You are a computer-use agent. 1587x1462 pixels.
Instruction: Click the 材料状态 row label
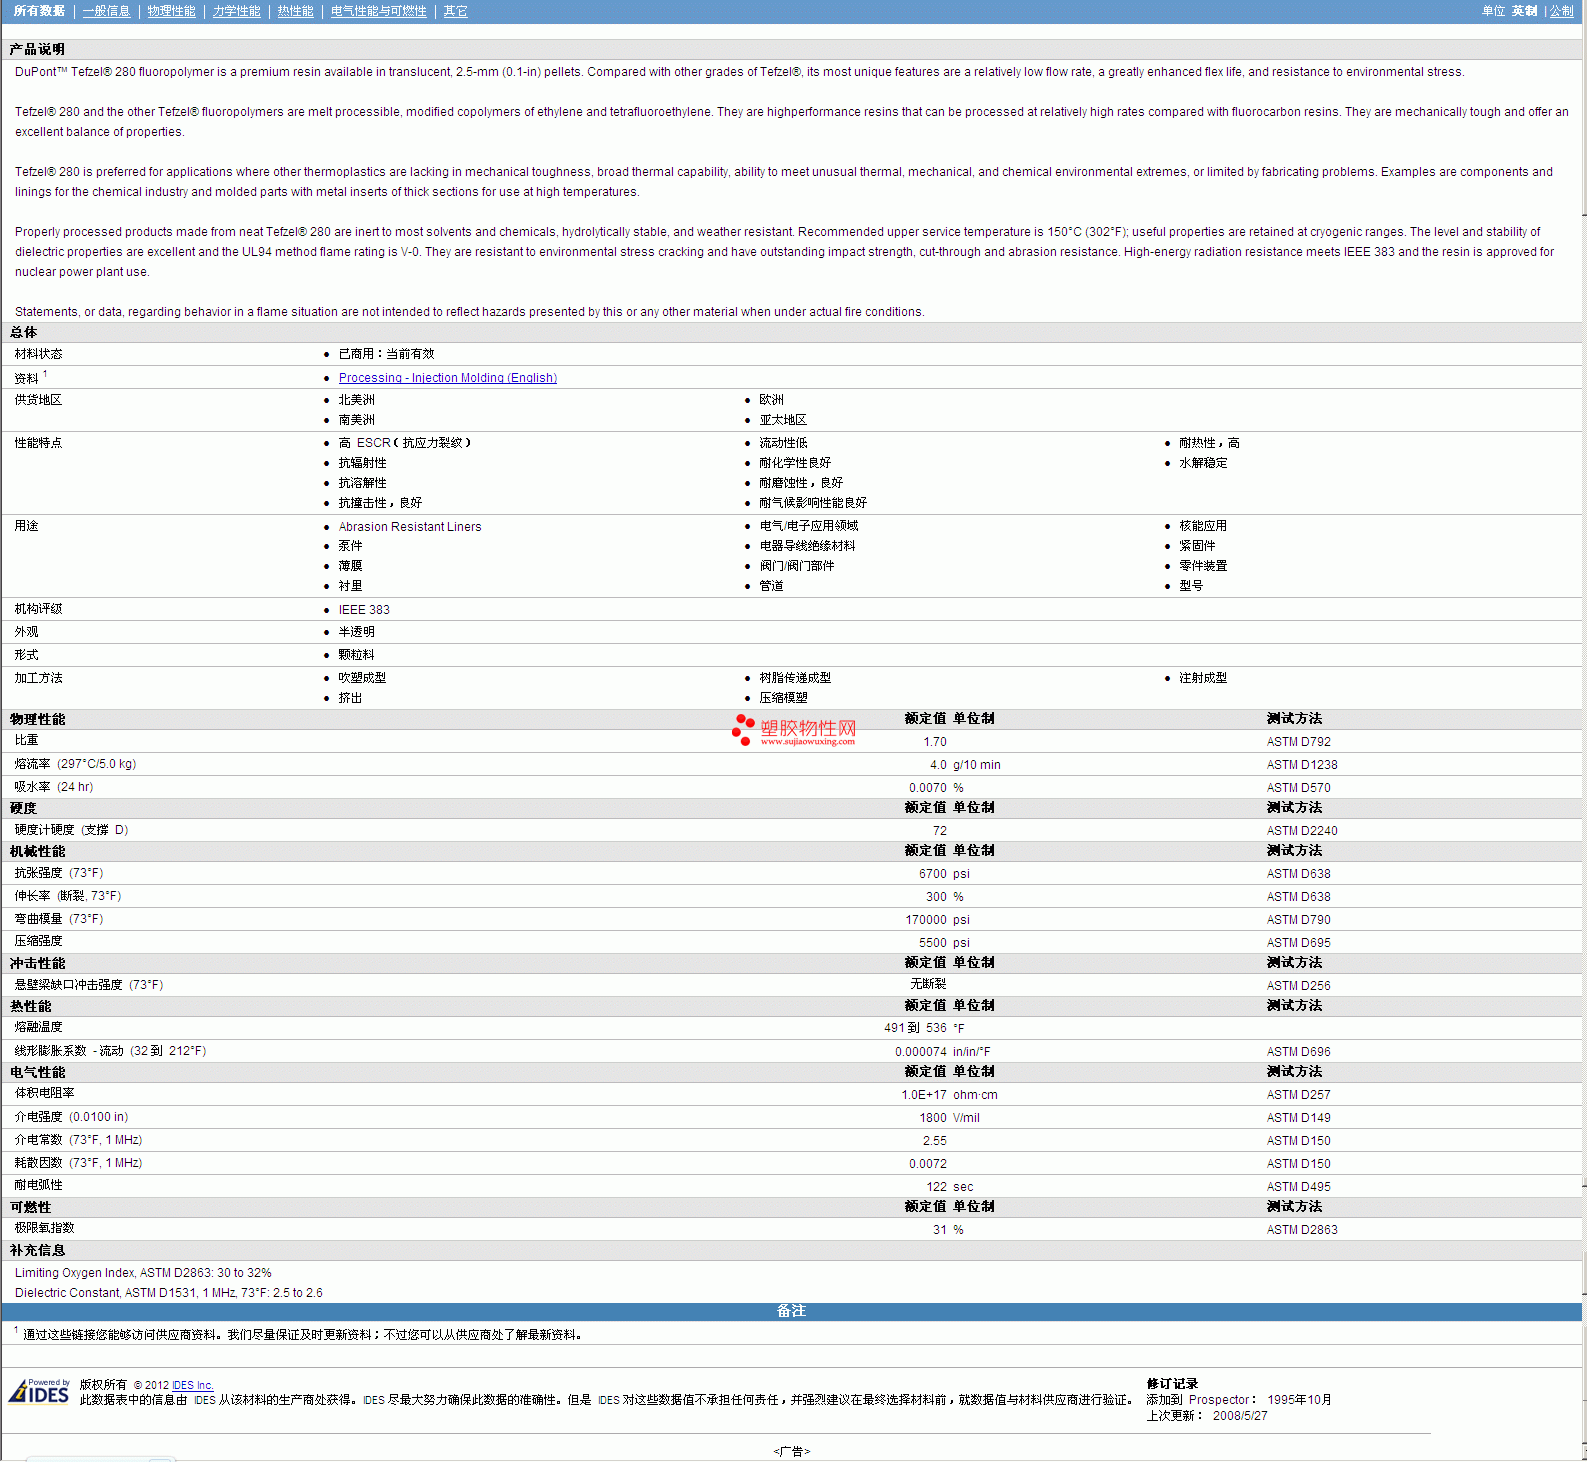(38, 354)
